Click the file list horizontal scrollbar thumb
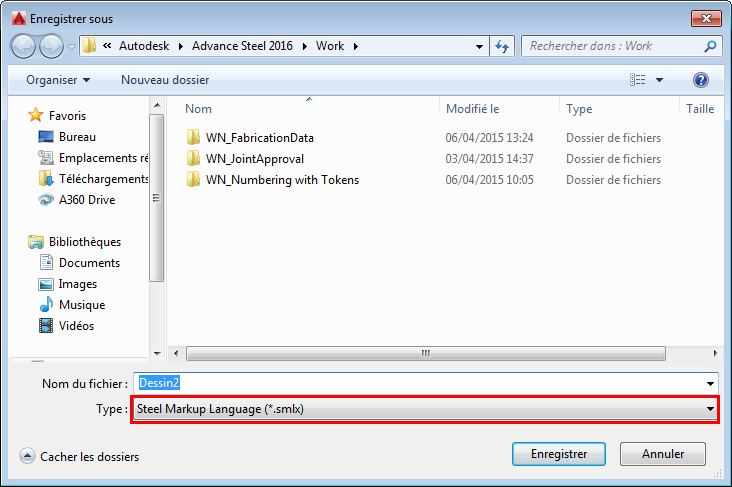 pos(426,353)
